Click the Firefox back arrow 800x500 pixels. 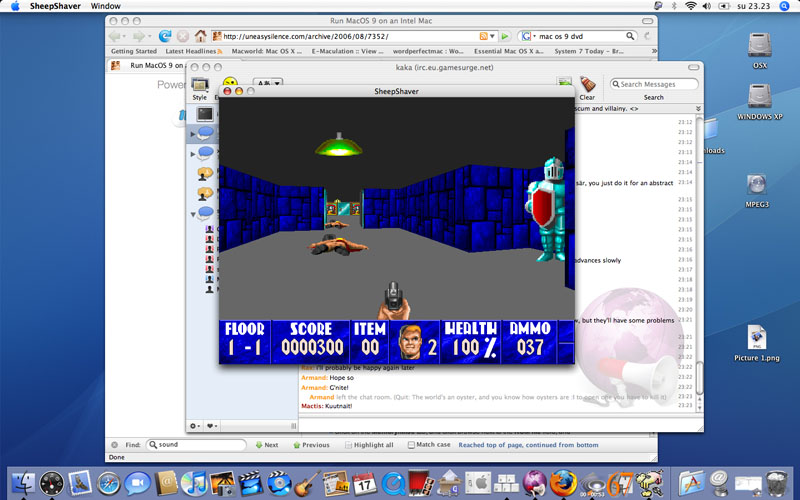point(114,36)
